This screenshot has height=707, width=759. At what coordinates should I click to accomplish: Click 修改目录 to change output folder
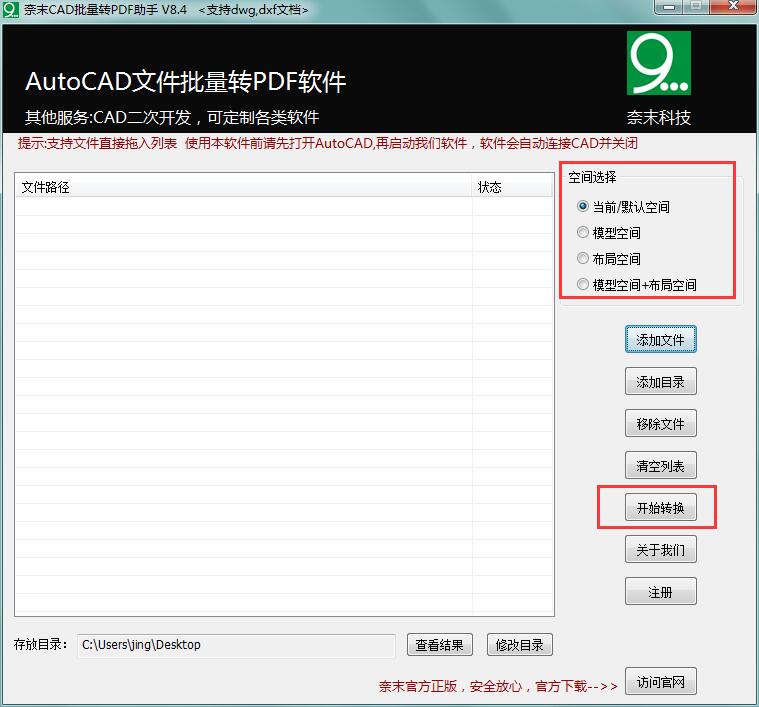(519, 645)
